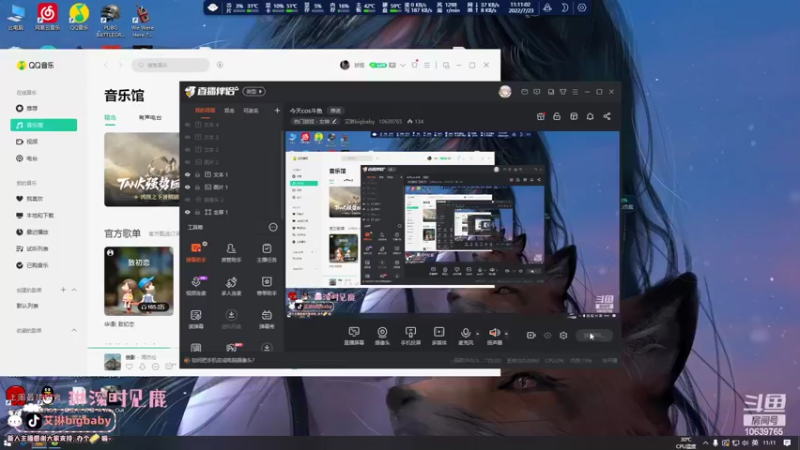800x450 pixels.
Task: Show the hidden 图片 2 layer
Action: tap(188, 162)
